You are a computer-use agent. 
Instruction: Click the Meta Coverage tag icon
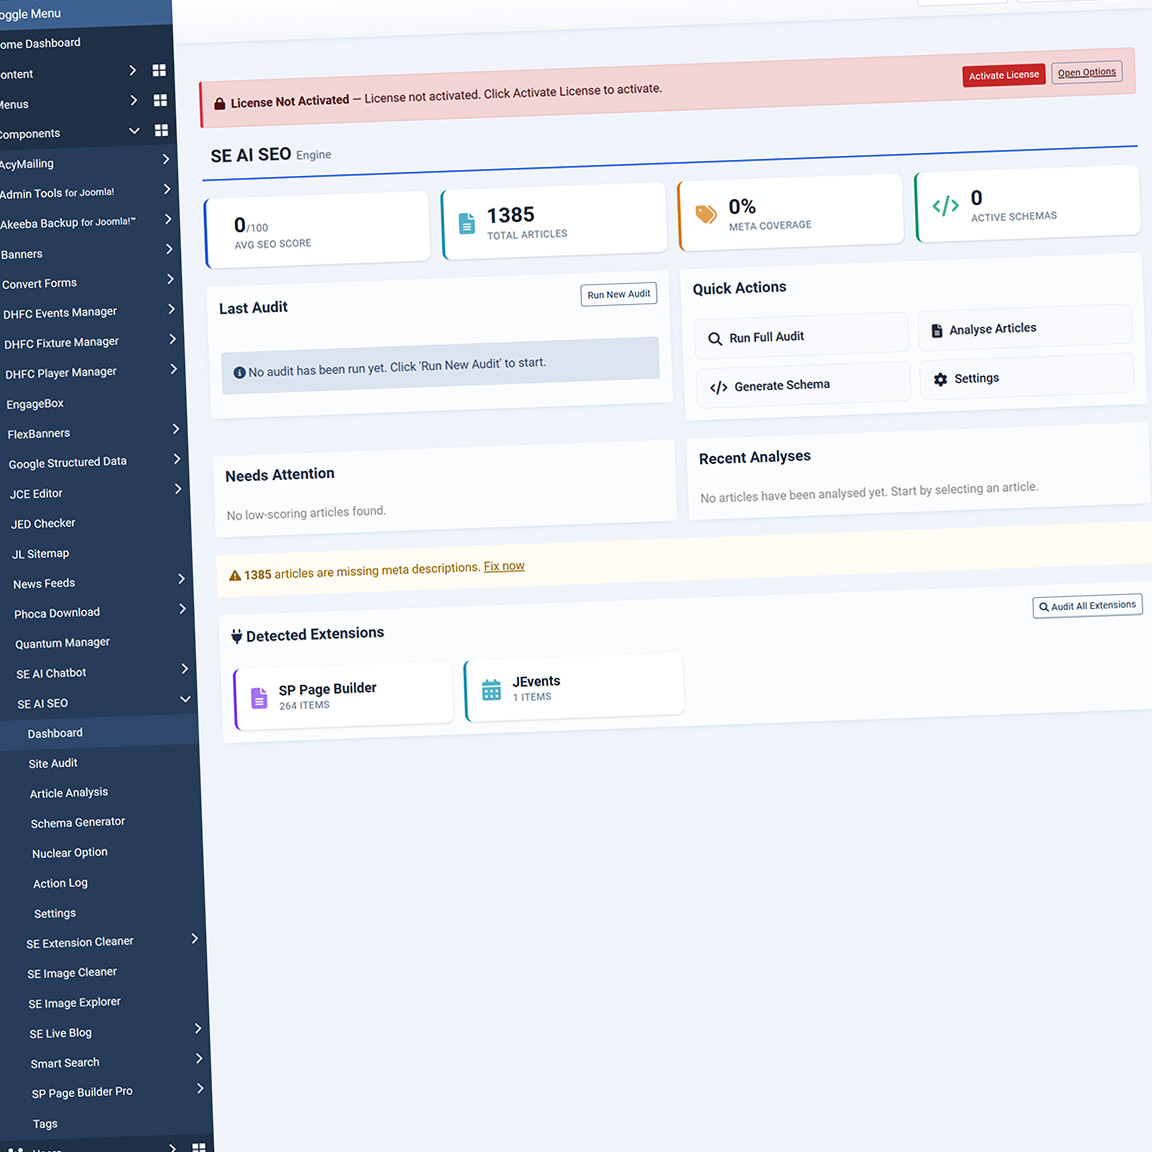(706, 214)
